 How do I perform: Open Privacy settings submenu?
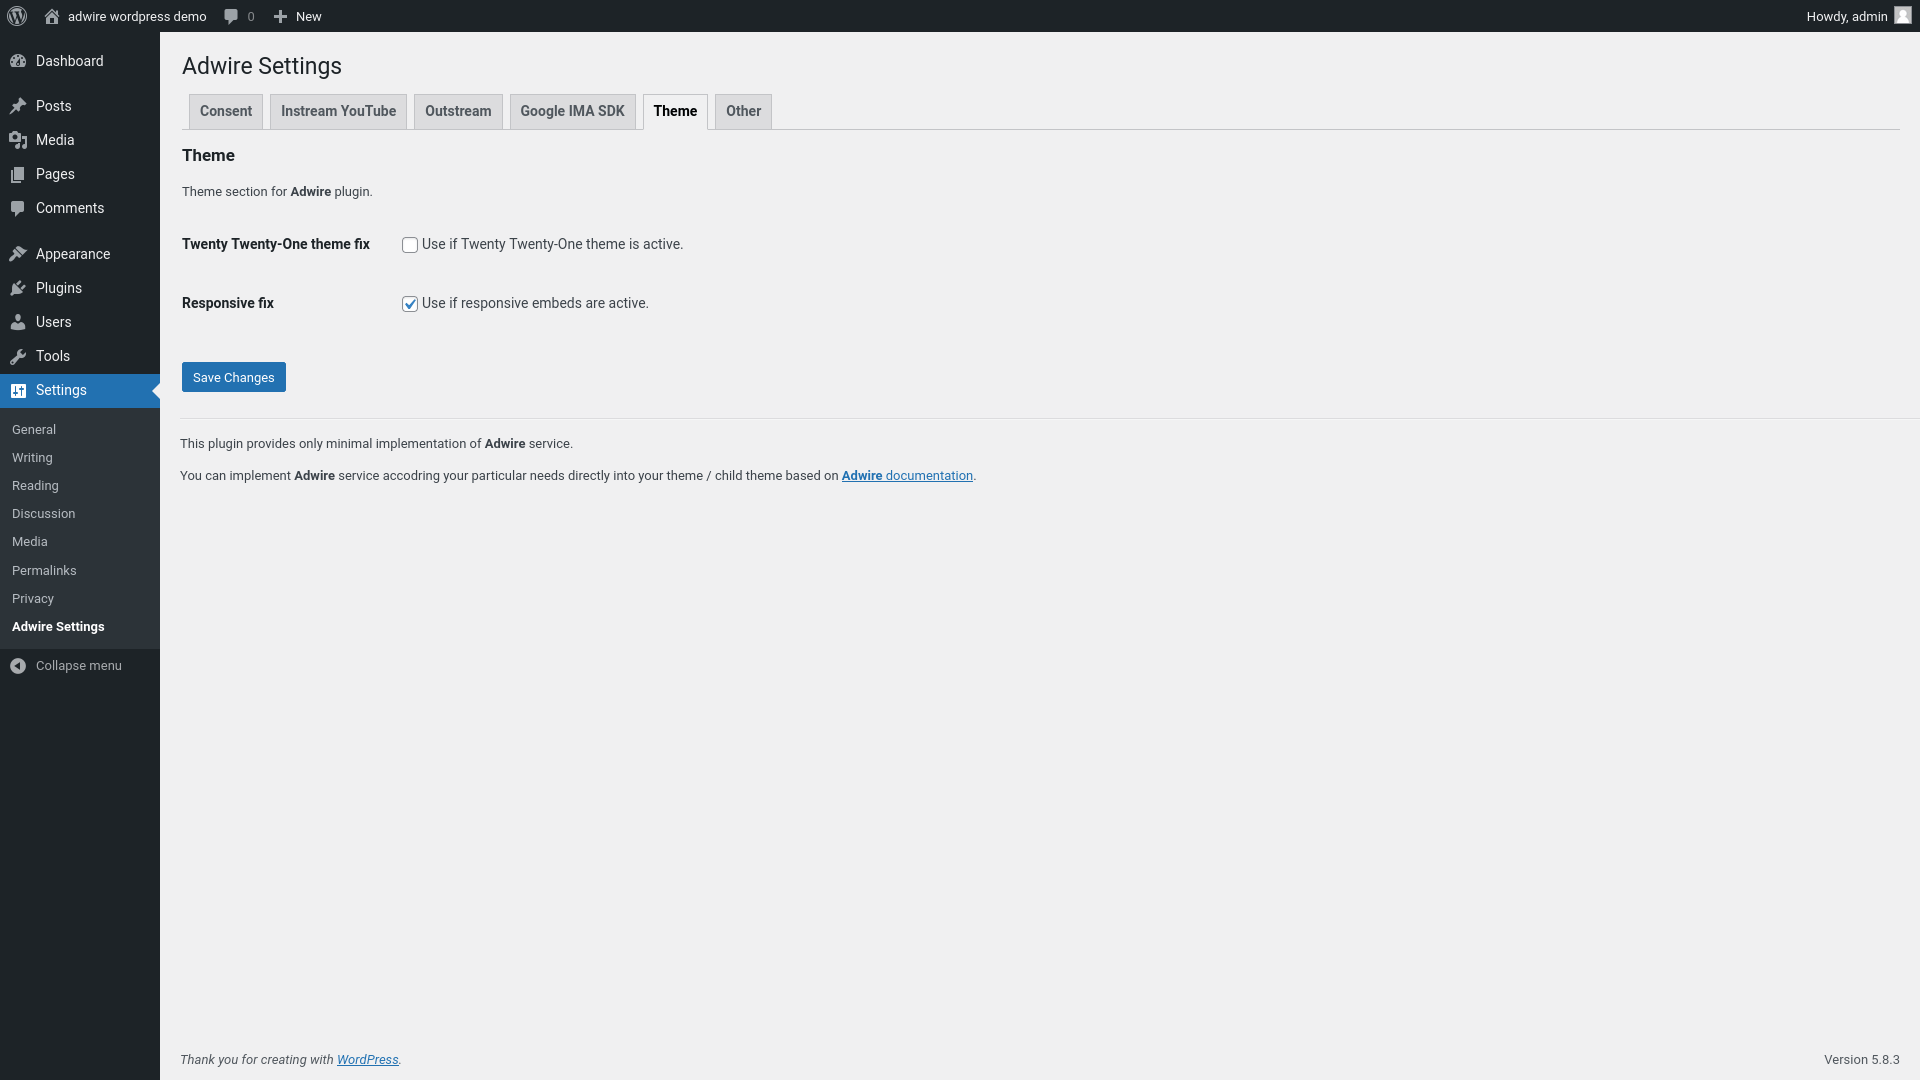coord(33,599)
